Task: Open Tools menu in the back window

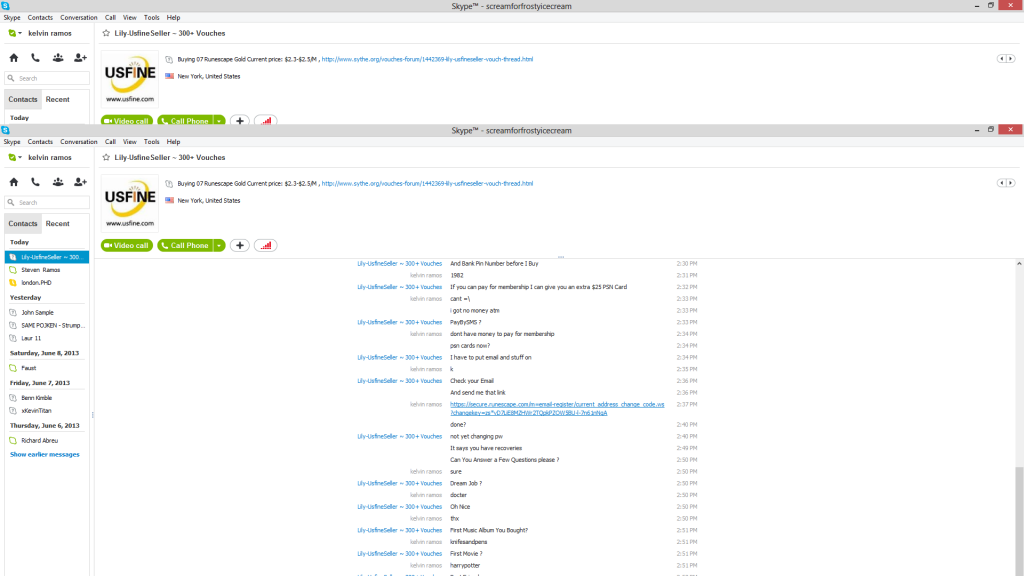Action: tap(152, 18)
